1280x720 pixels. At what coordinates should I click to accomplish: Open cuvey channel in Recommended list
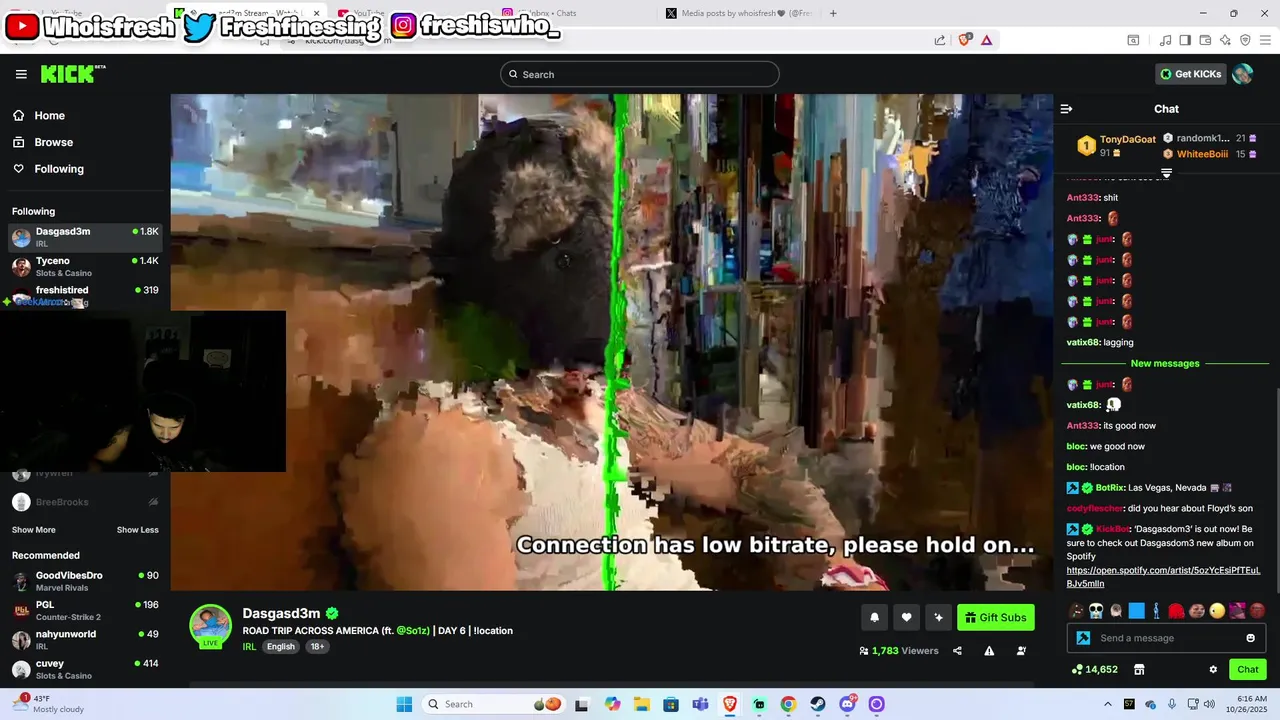coord(84,669)
